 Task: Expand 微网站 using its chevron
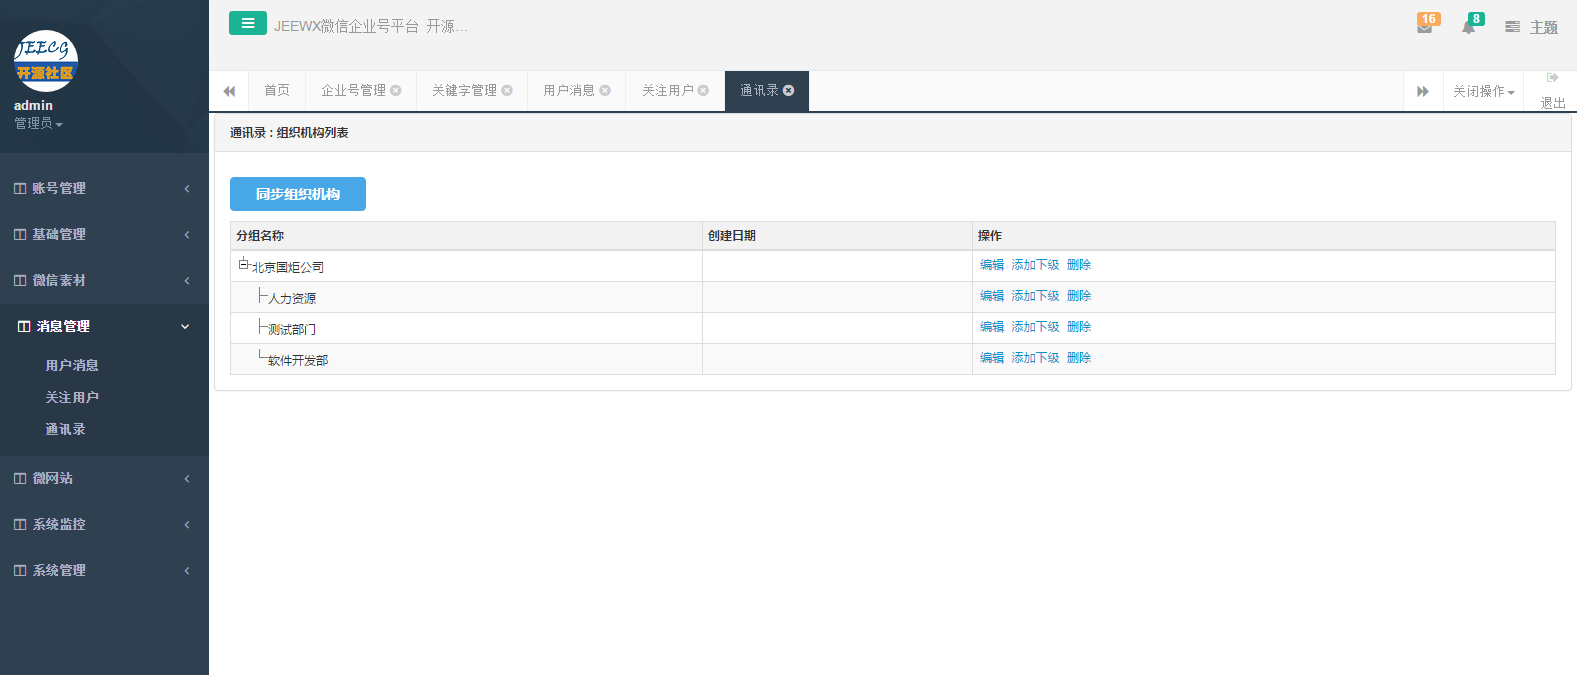(x=187, y=478)
